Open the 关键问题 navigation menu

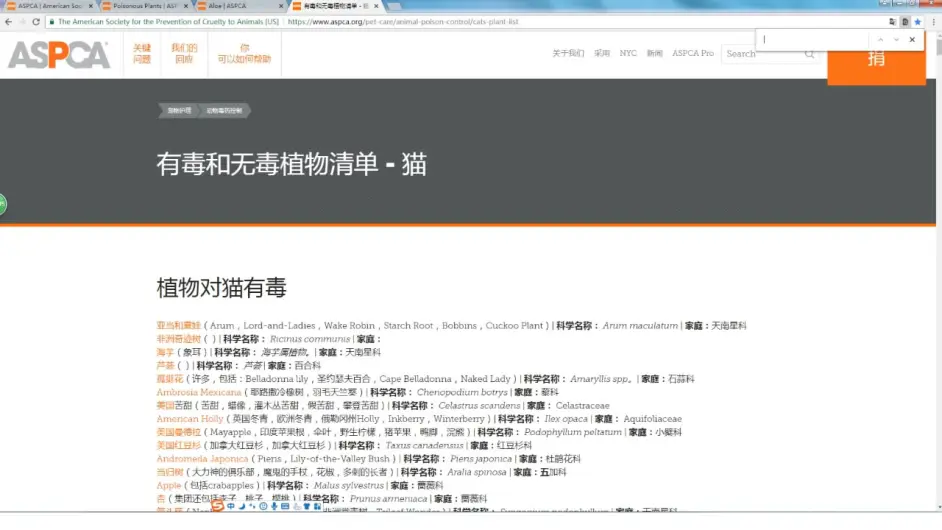click(142, 53)
